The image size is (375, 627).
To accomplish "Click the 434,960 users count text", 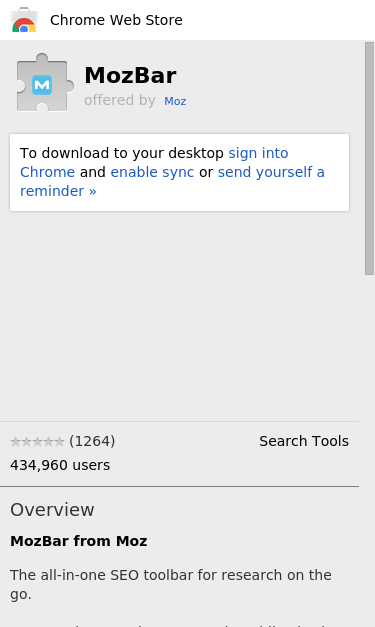I will tap(60, 465).
